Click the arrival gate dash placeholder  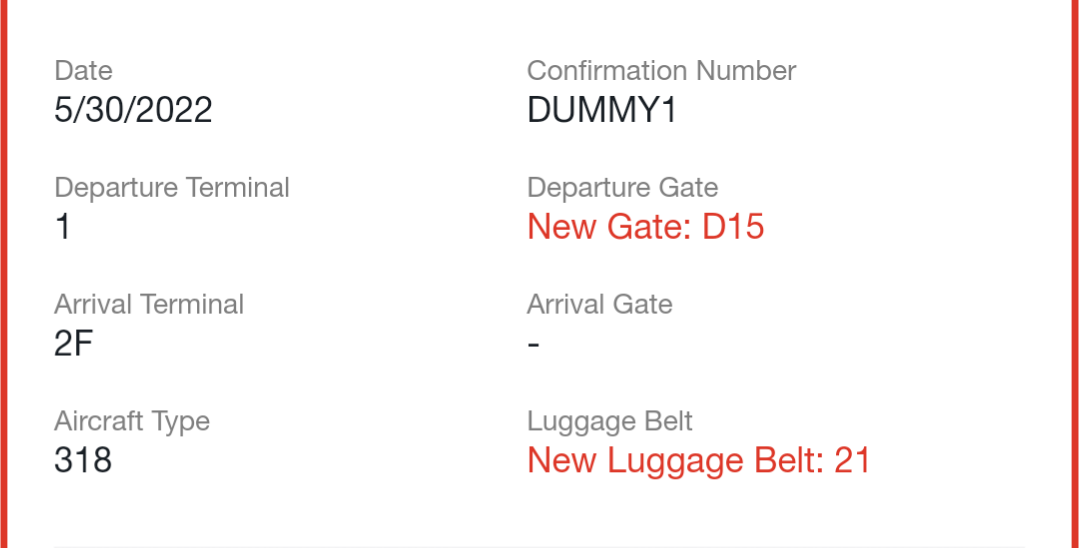click(533, 344)
